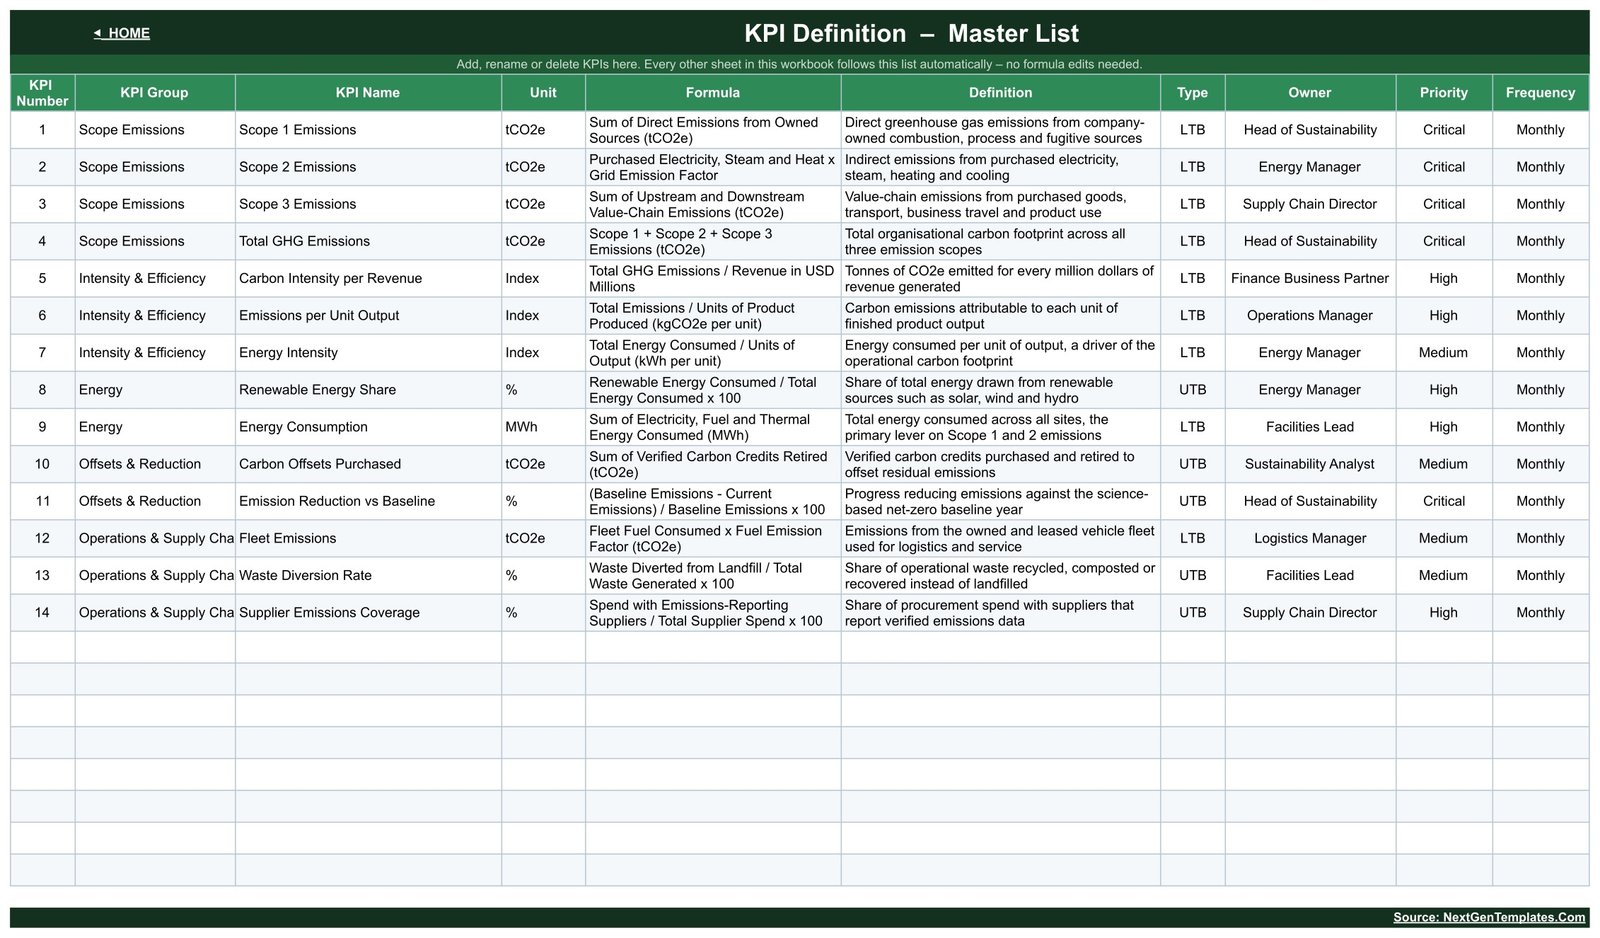Select Fleet Fuel Consumed formula cell
Image resolution: width=1600 pixels, height=938 pixels.
coord(713,538)
